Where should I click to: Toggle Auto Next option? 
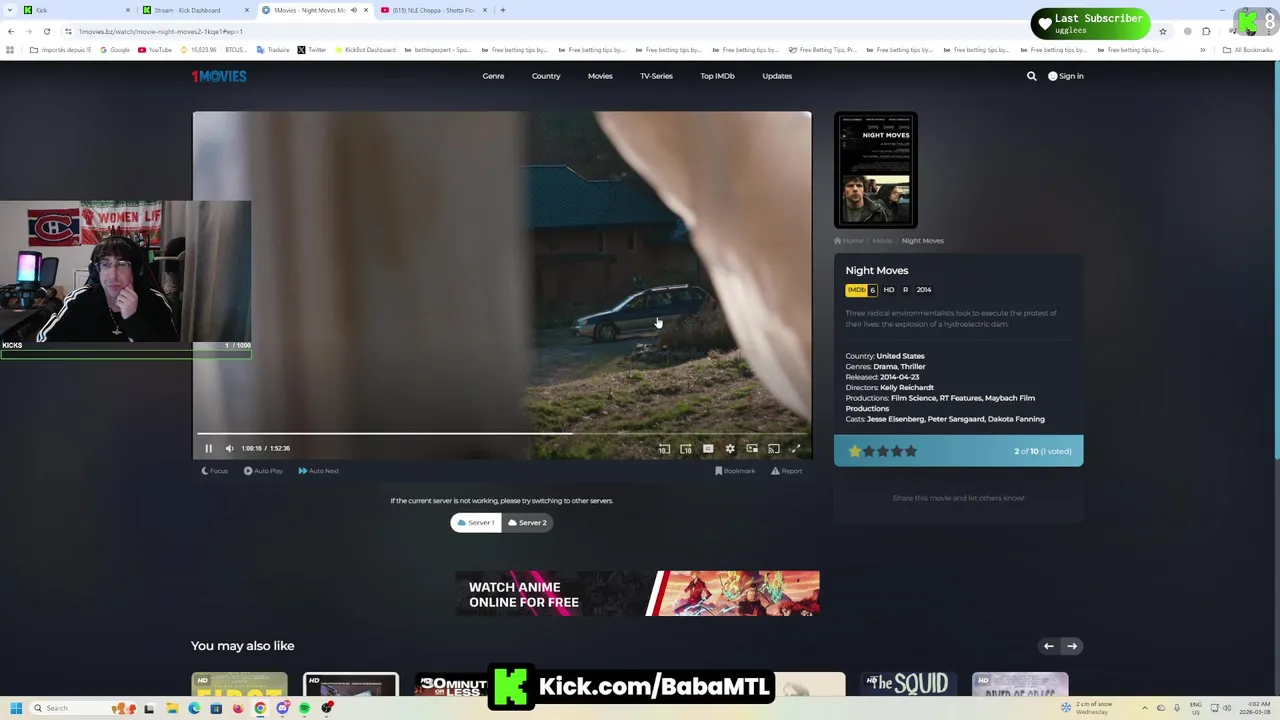(318, 471)
